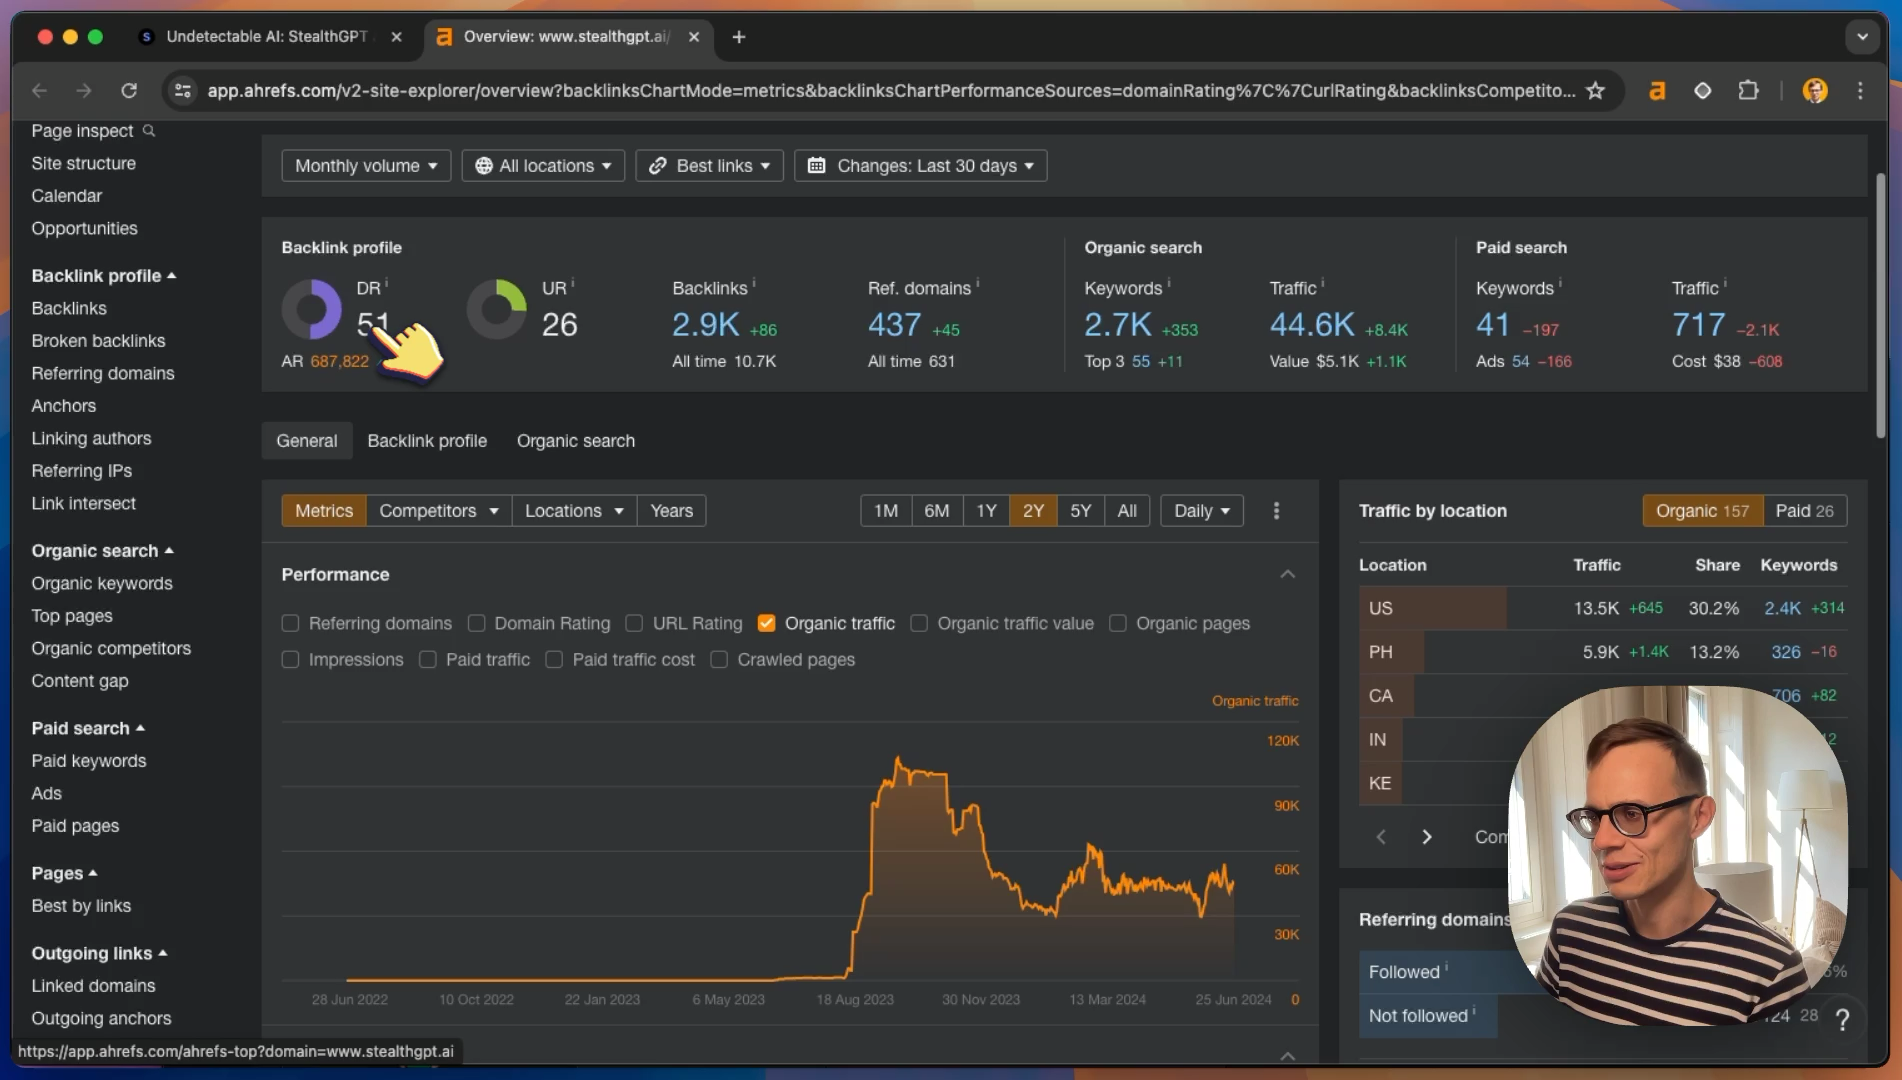Switch to the General tab
This screenshot has height=1080, width=1902.
click(x=307, y=441)
